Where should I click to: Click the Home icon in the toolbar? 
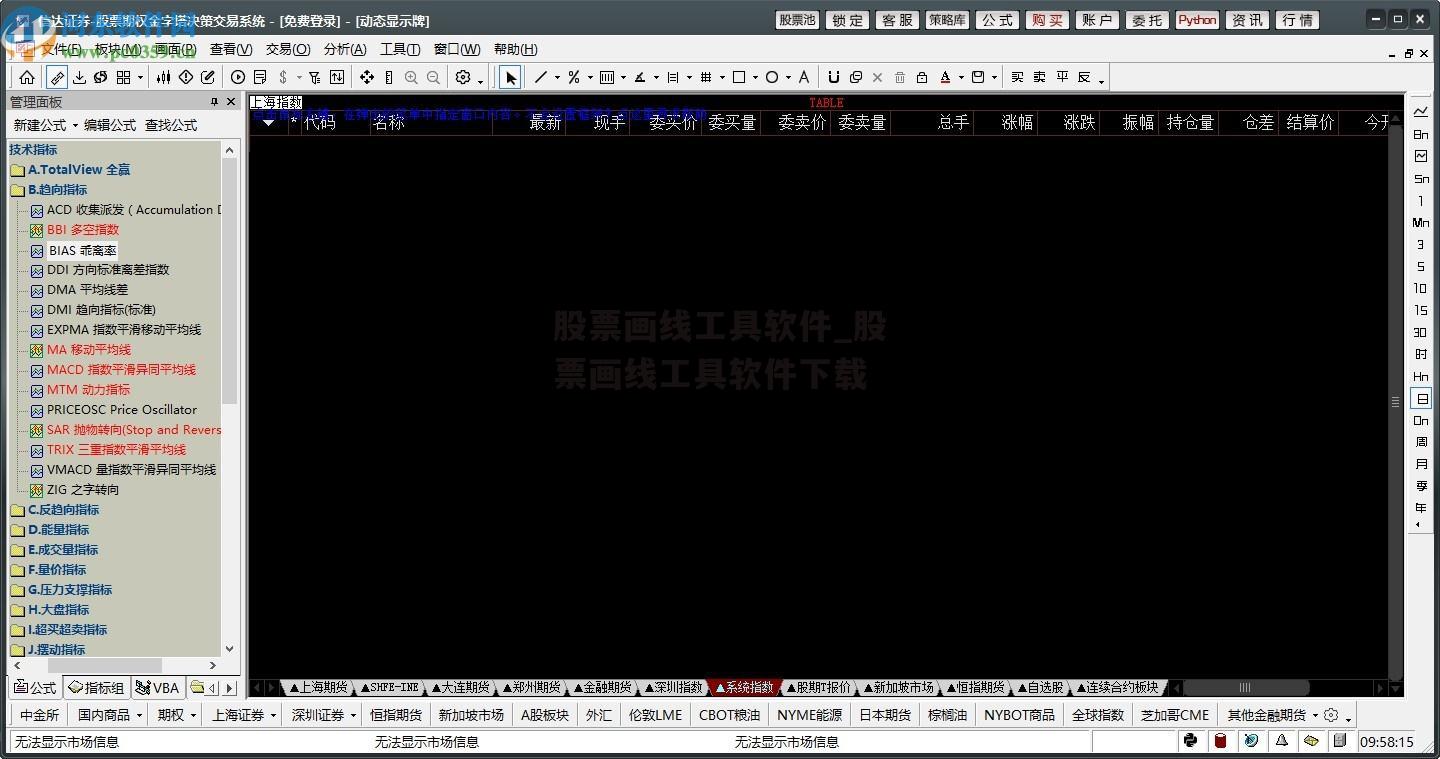point(27,77)
